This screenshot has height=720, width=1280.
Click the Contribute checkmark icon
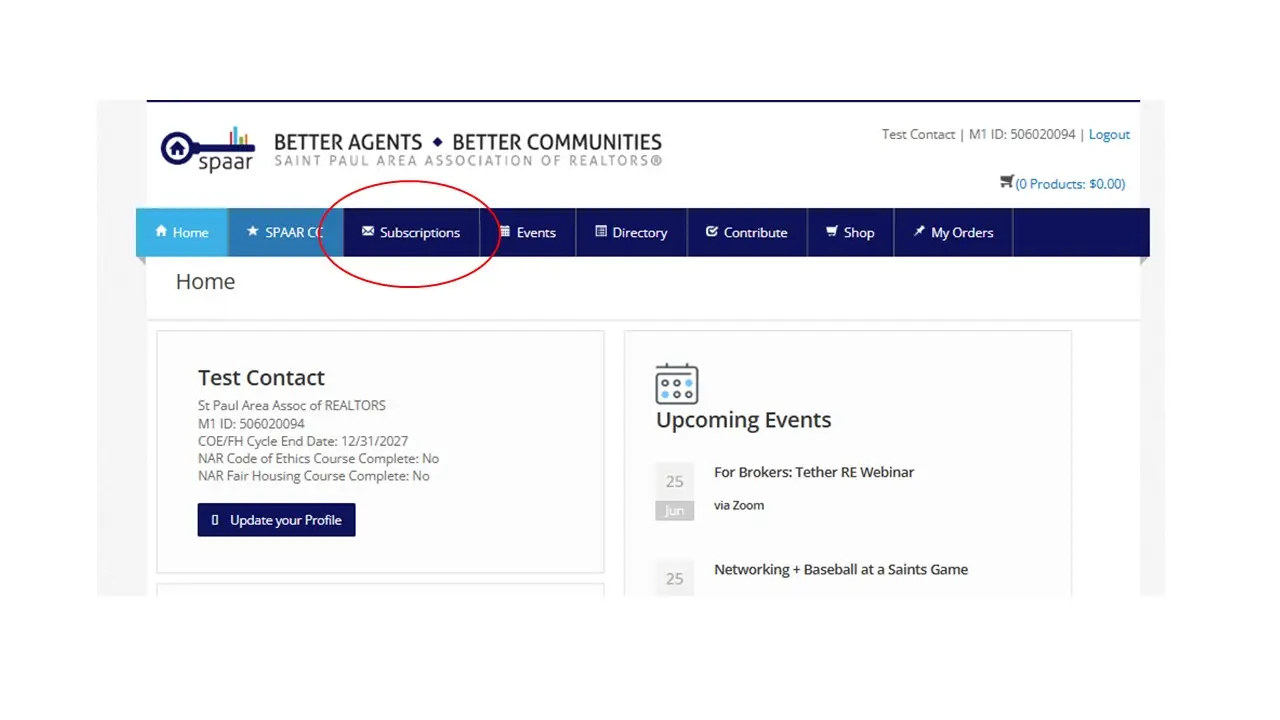click(712, 232)
